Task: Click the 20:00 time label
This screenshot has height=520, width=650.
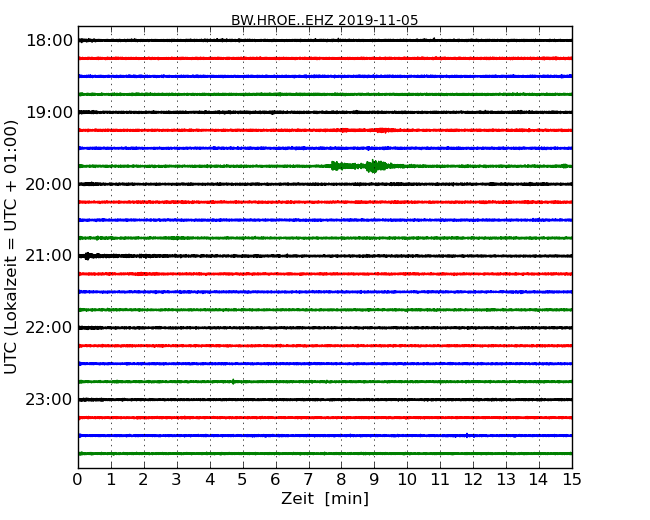Action: [49, 184]
